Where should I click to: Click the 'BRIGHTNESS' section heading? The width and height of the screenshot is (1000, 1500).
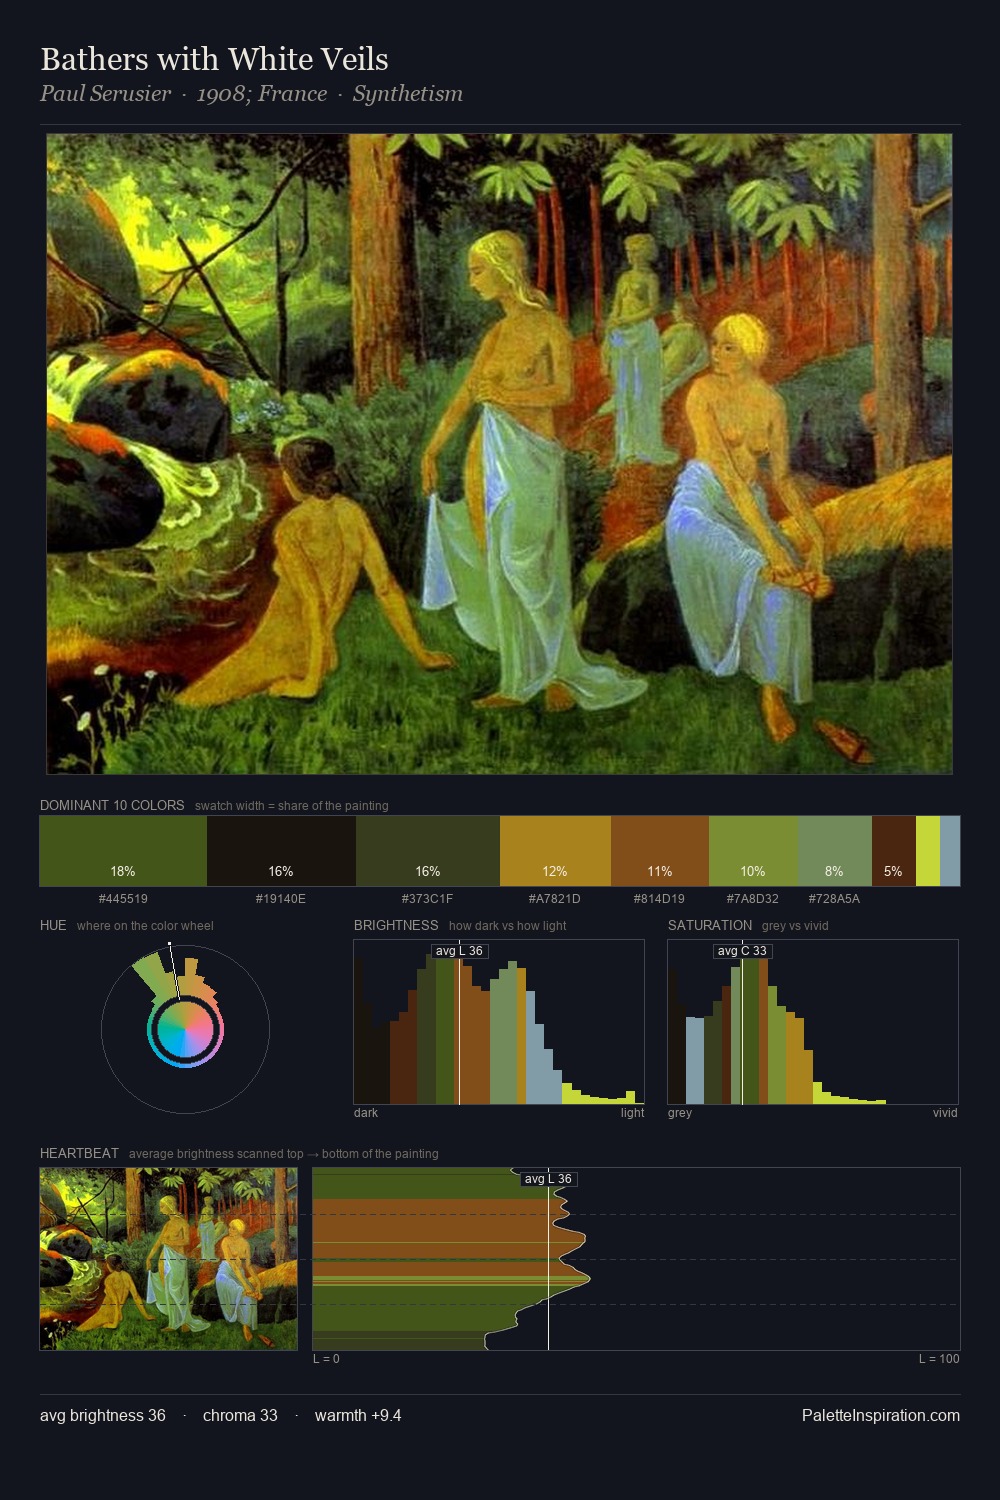point(396,925)
